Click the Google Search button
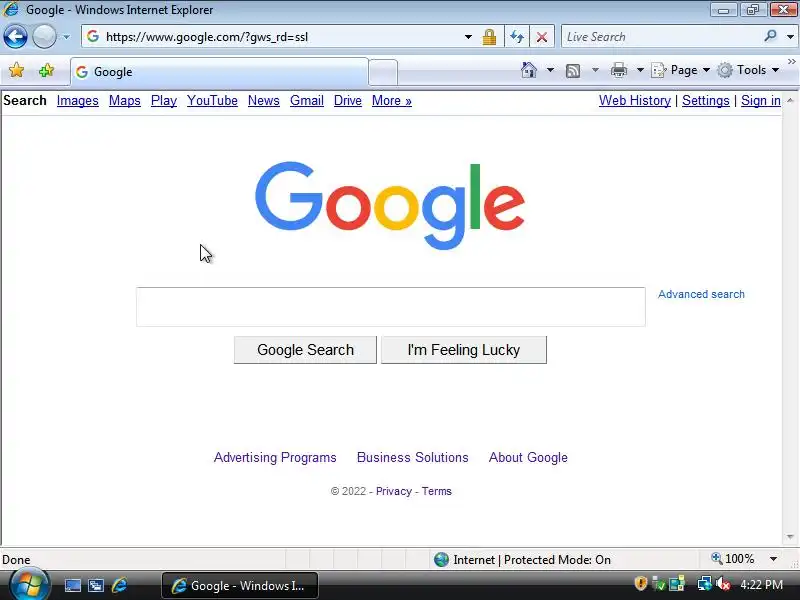800x600 pixels. click(x=305, y=350)
